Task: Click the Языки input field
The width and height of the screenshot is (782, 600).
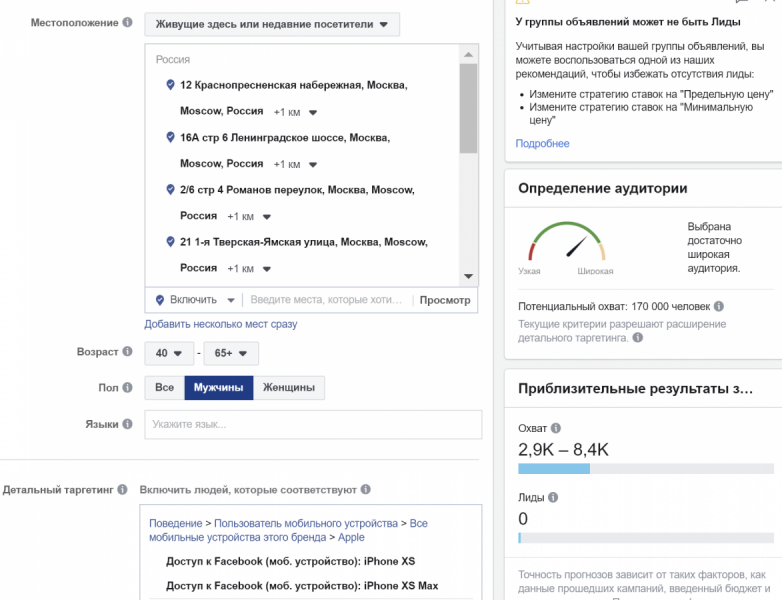Action: 312,424
